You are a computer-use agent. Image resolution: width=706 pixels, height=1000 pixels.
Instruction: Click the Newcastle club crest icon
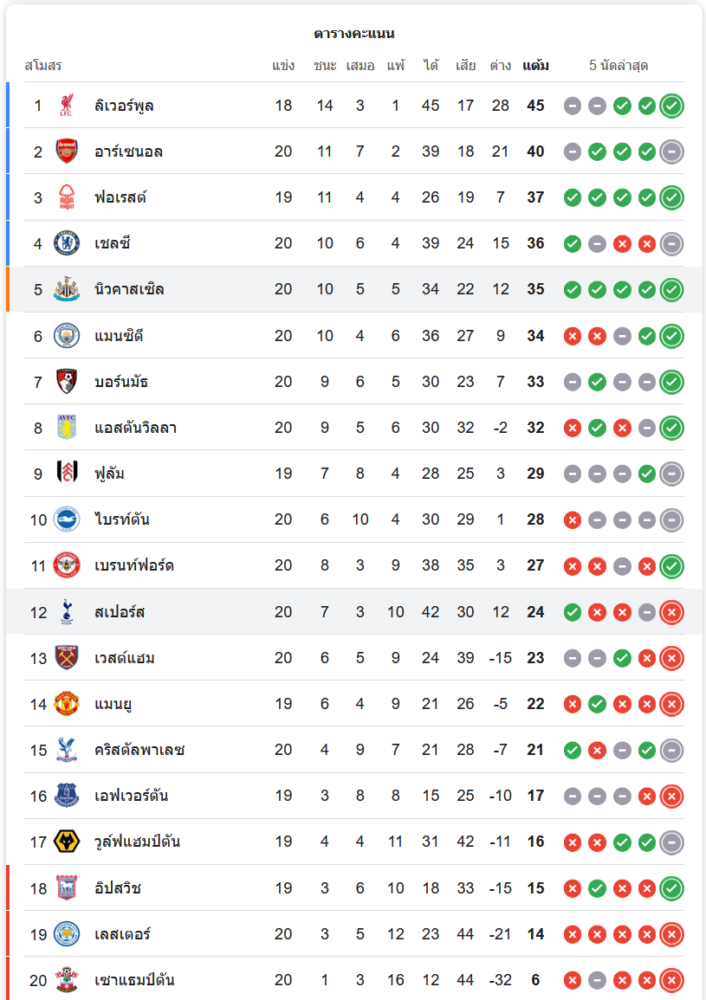click(x=67, y=289)
